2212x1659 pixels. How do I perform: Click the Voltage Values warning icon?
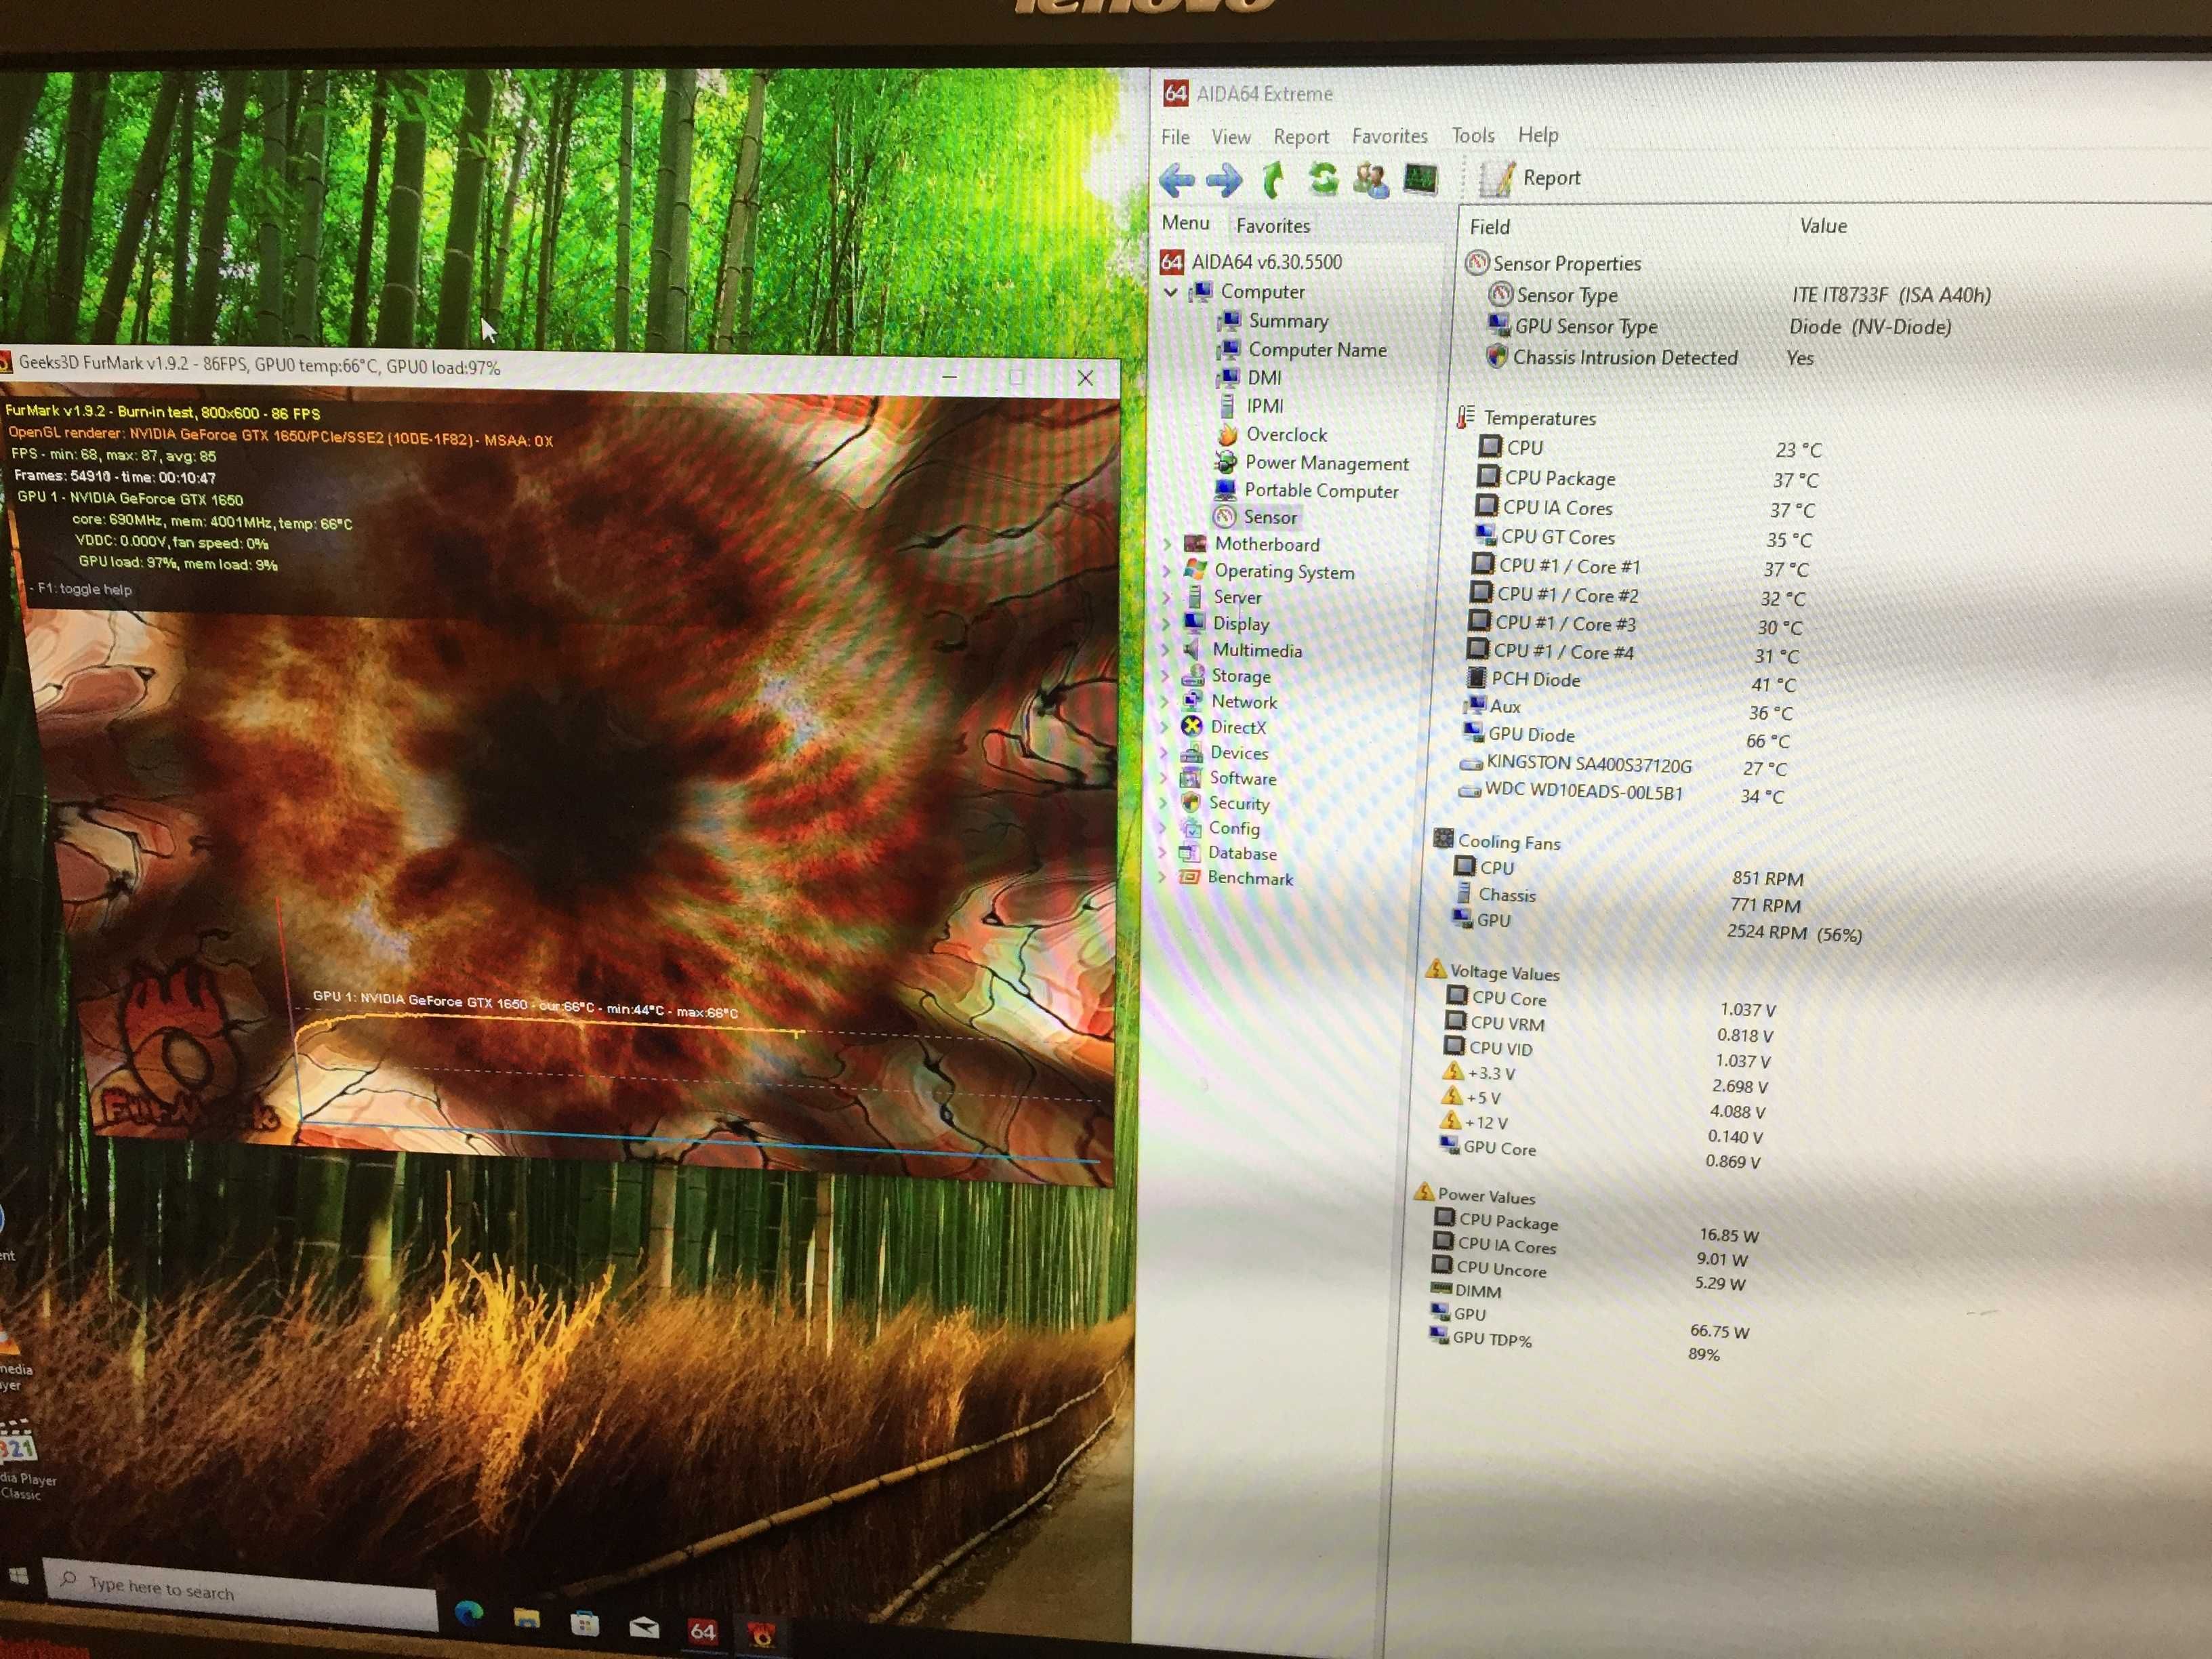1435,969
